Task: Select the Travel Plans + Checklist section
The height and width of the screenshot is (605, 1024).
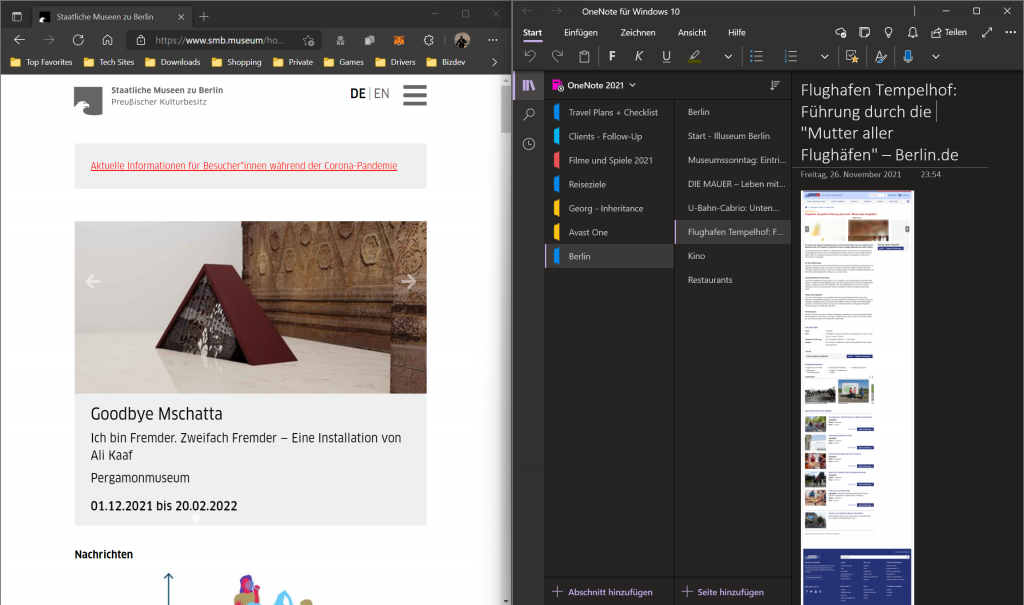Action: click(x=609, y=112)
